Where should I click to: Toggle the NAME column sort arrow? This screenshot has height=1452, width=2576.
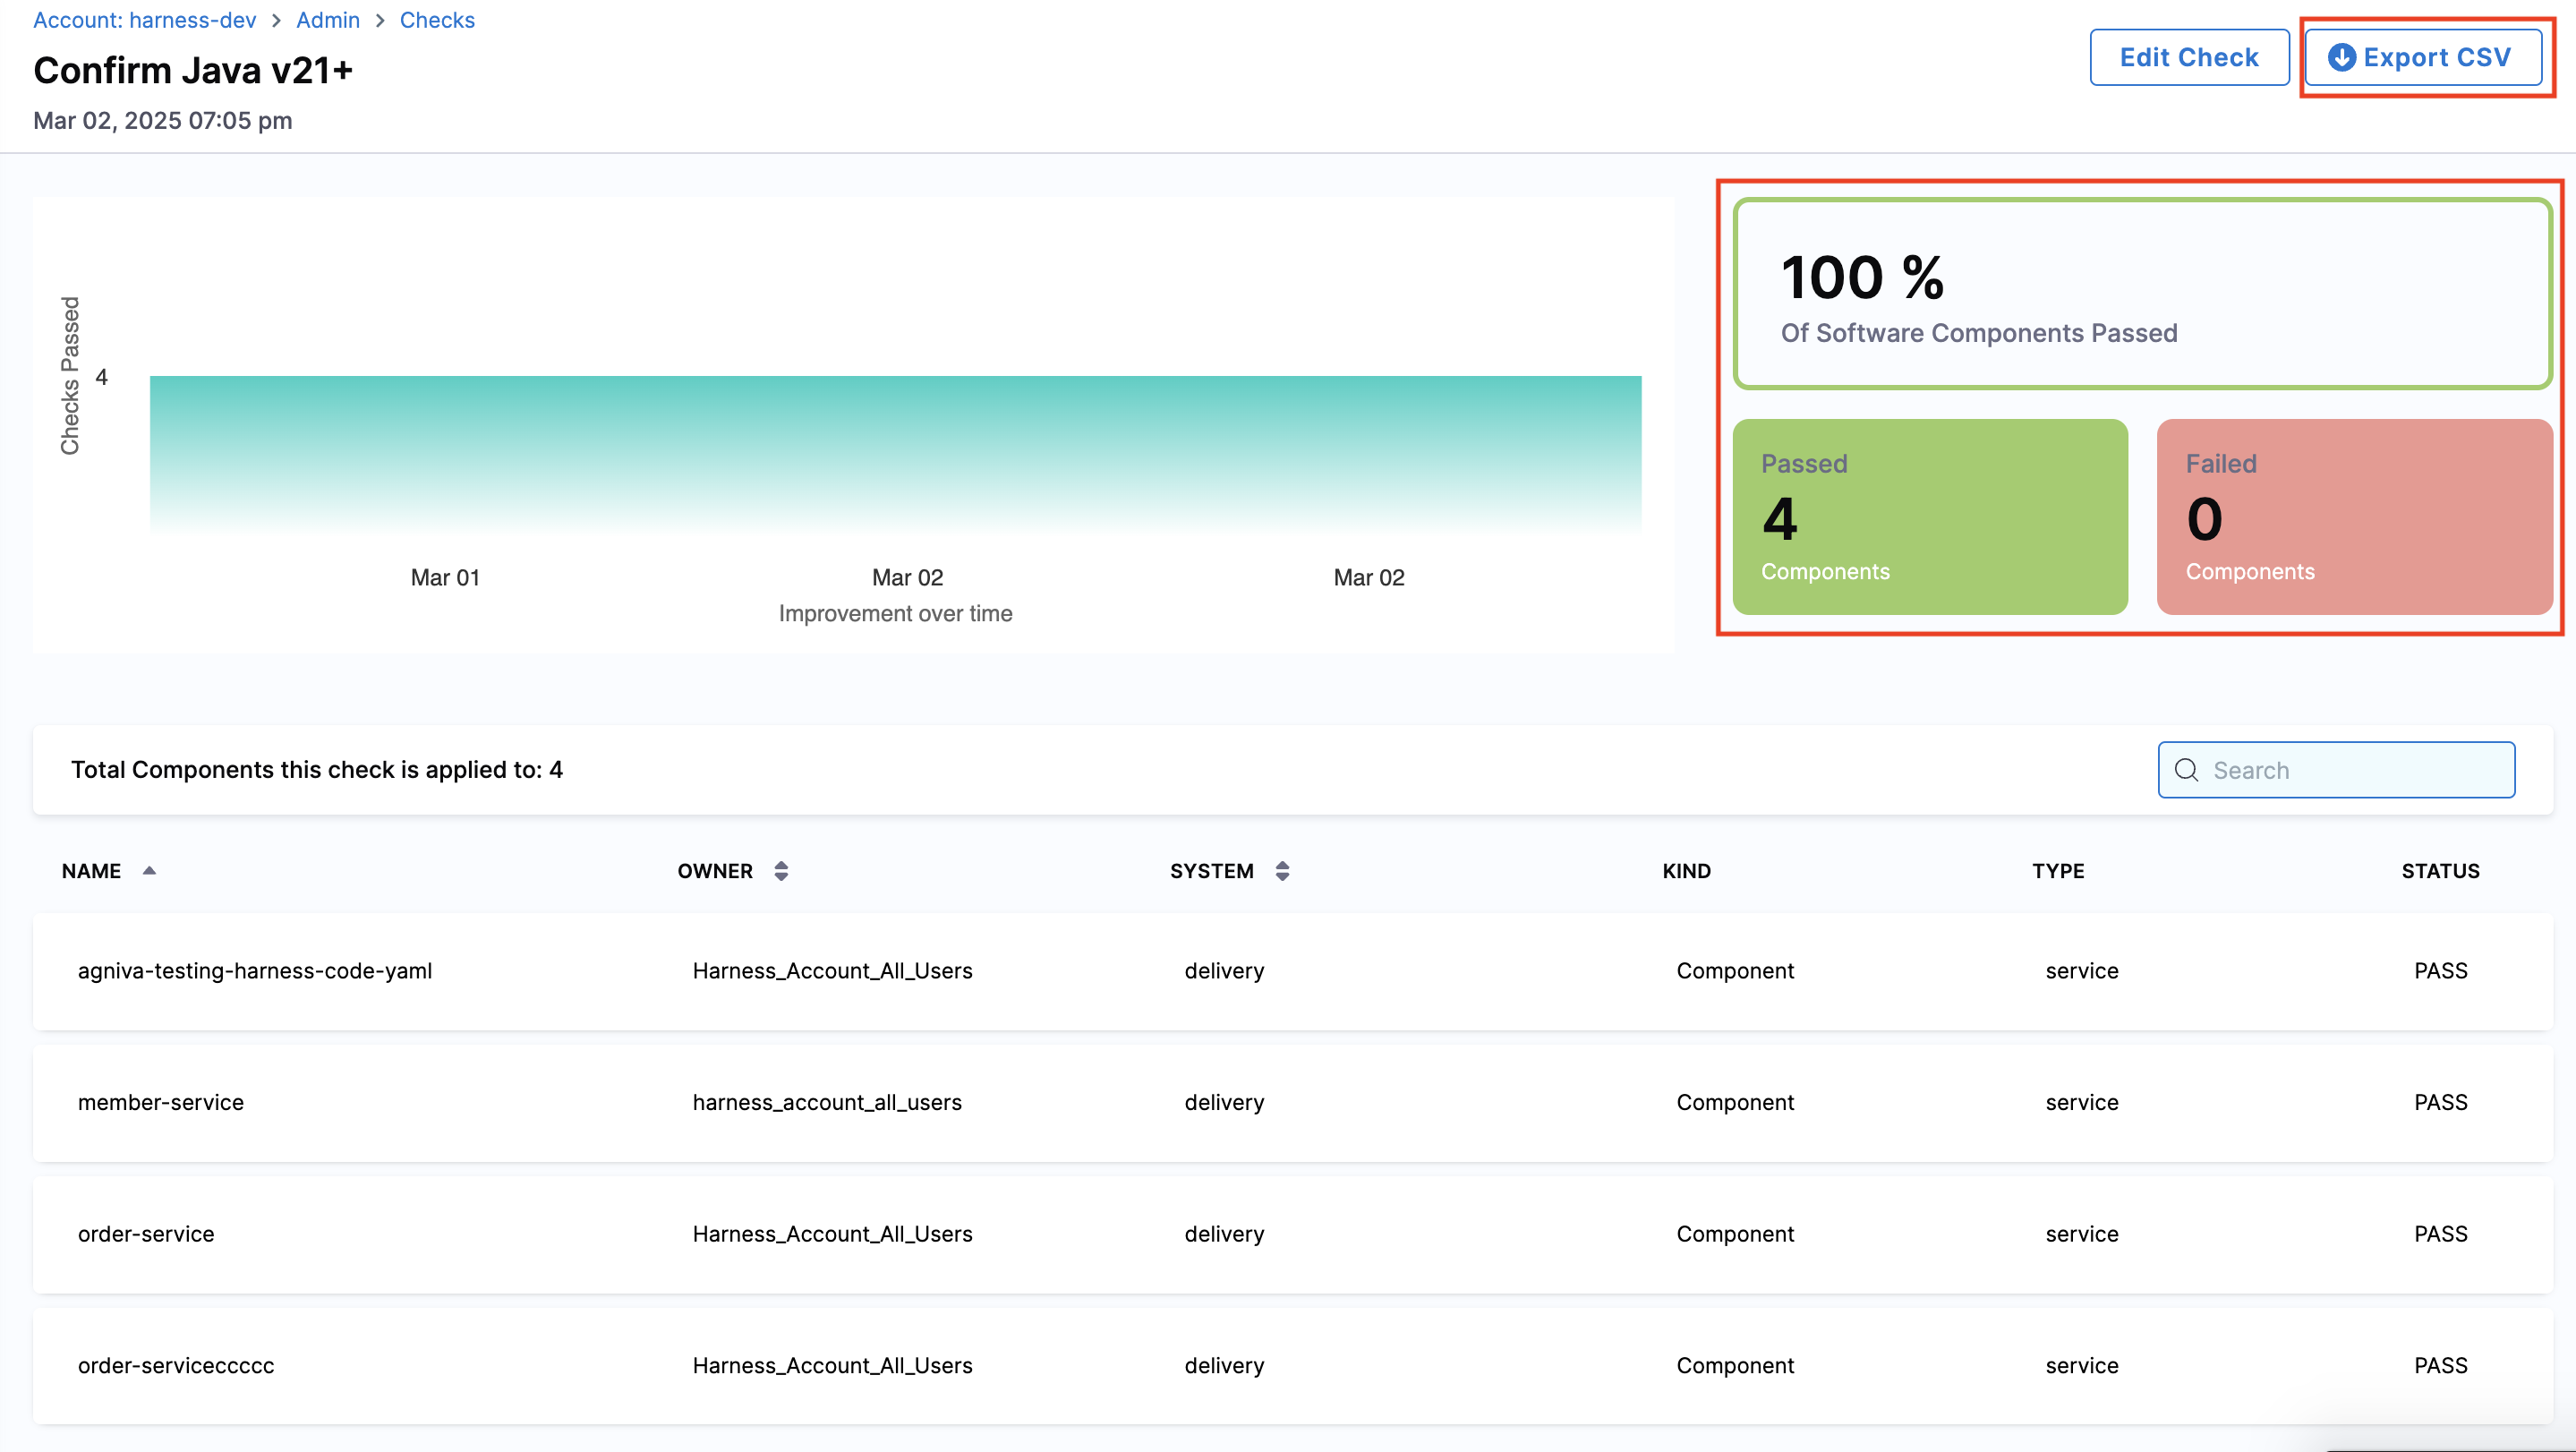pos(149,870)
